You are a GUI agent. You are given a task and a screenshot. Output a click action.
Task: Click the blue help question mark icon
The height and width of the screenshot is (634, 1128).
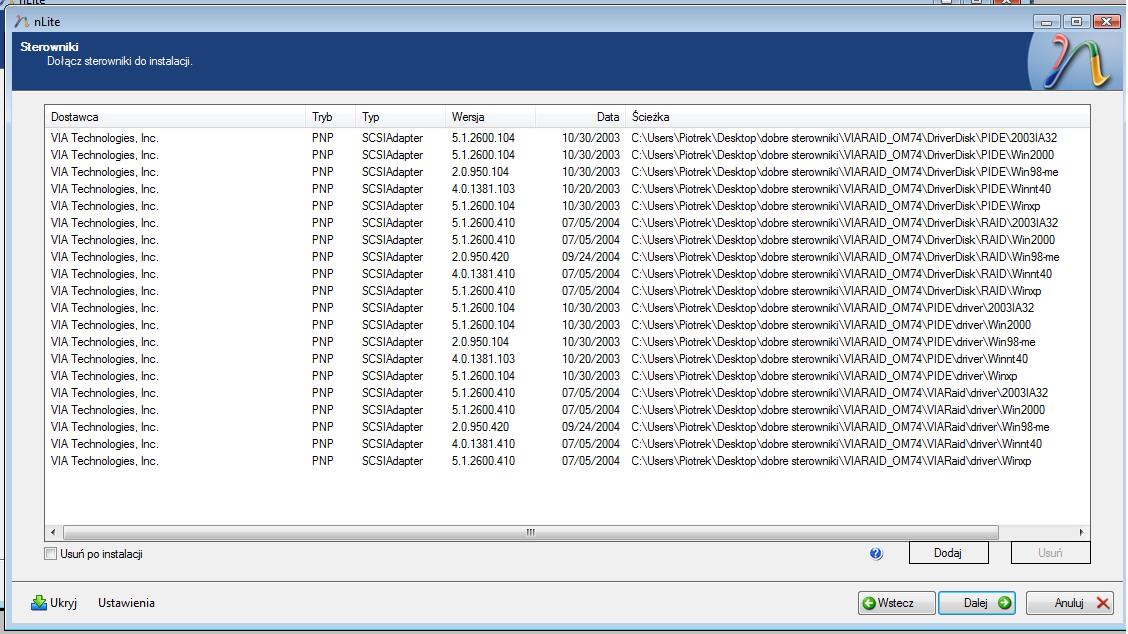(x=875, y=553)
